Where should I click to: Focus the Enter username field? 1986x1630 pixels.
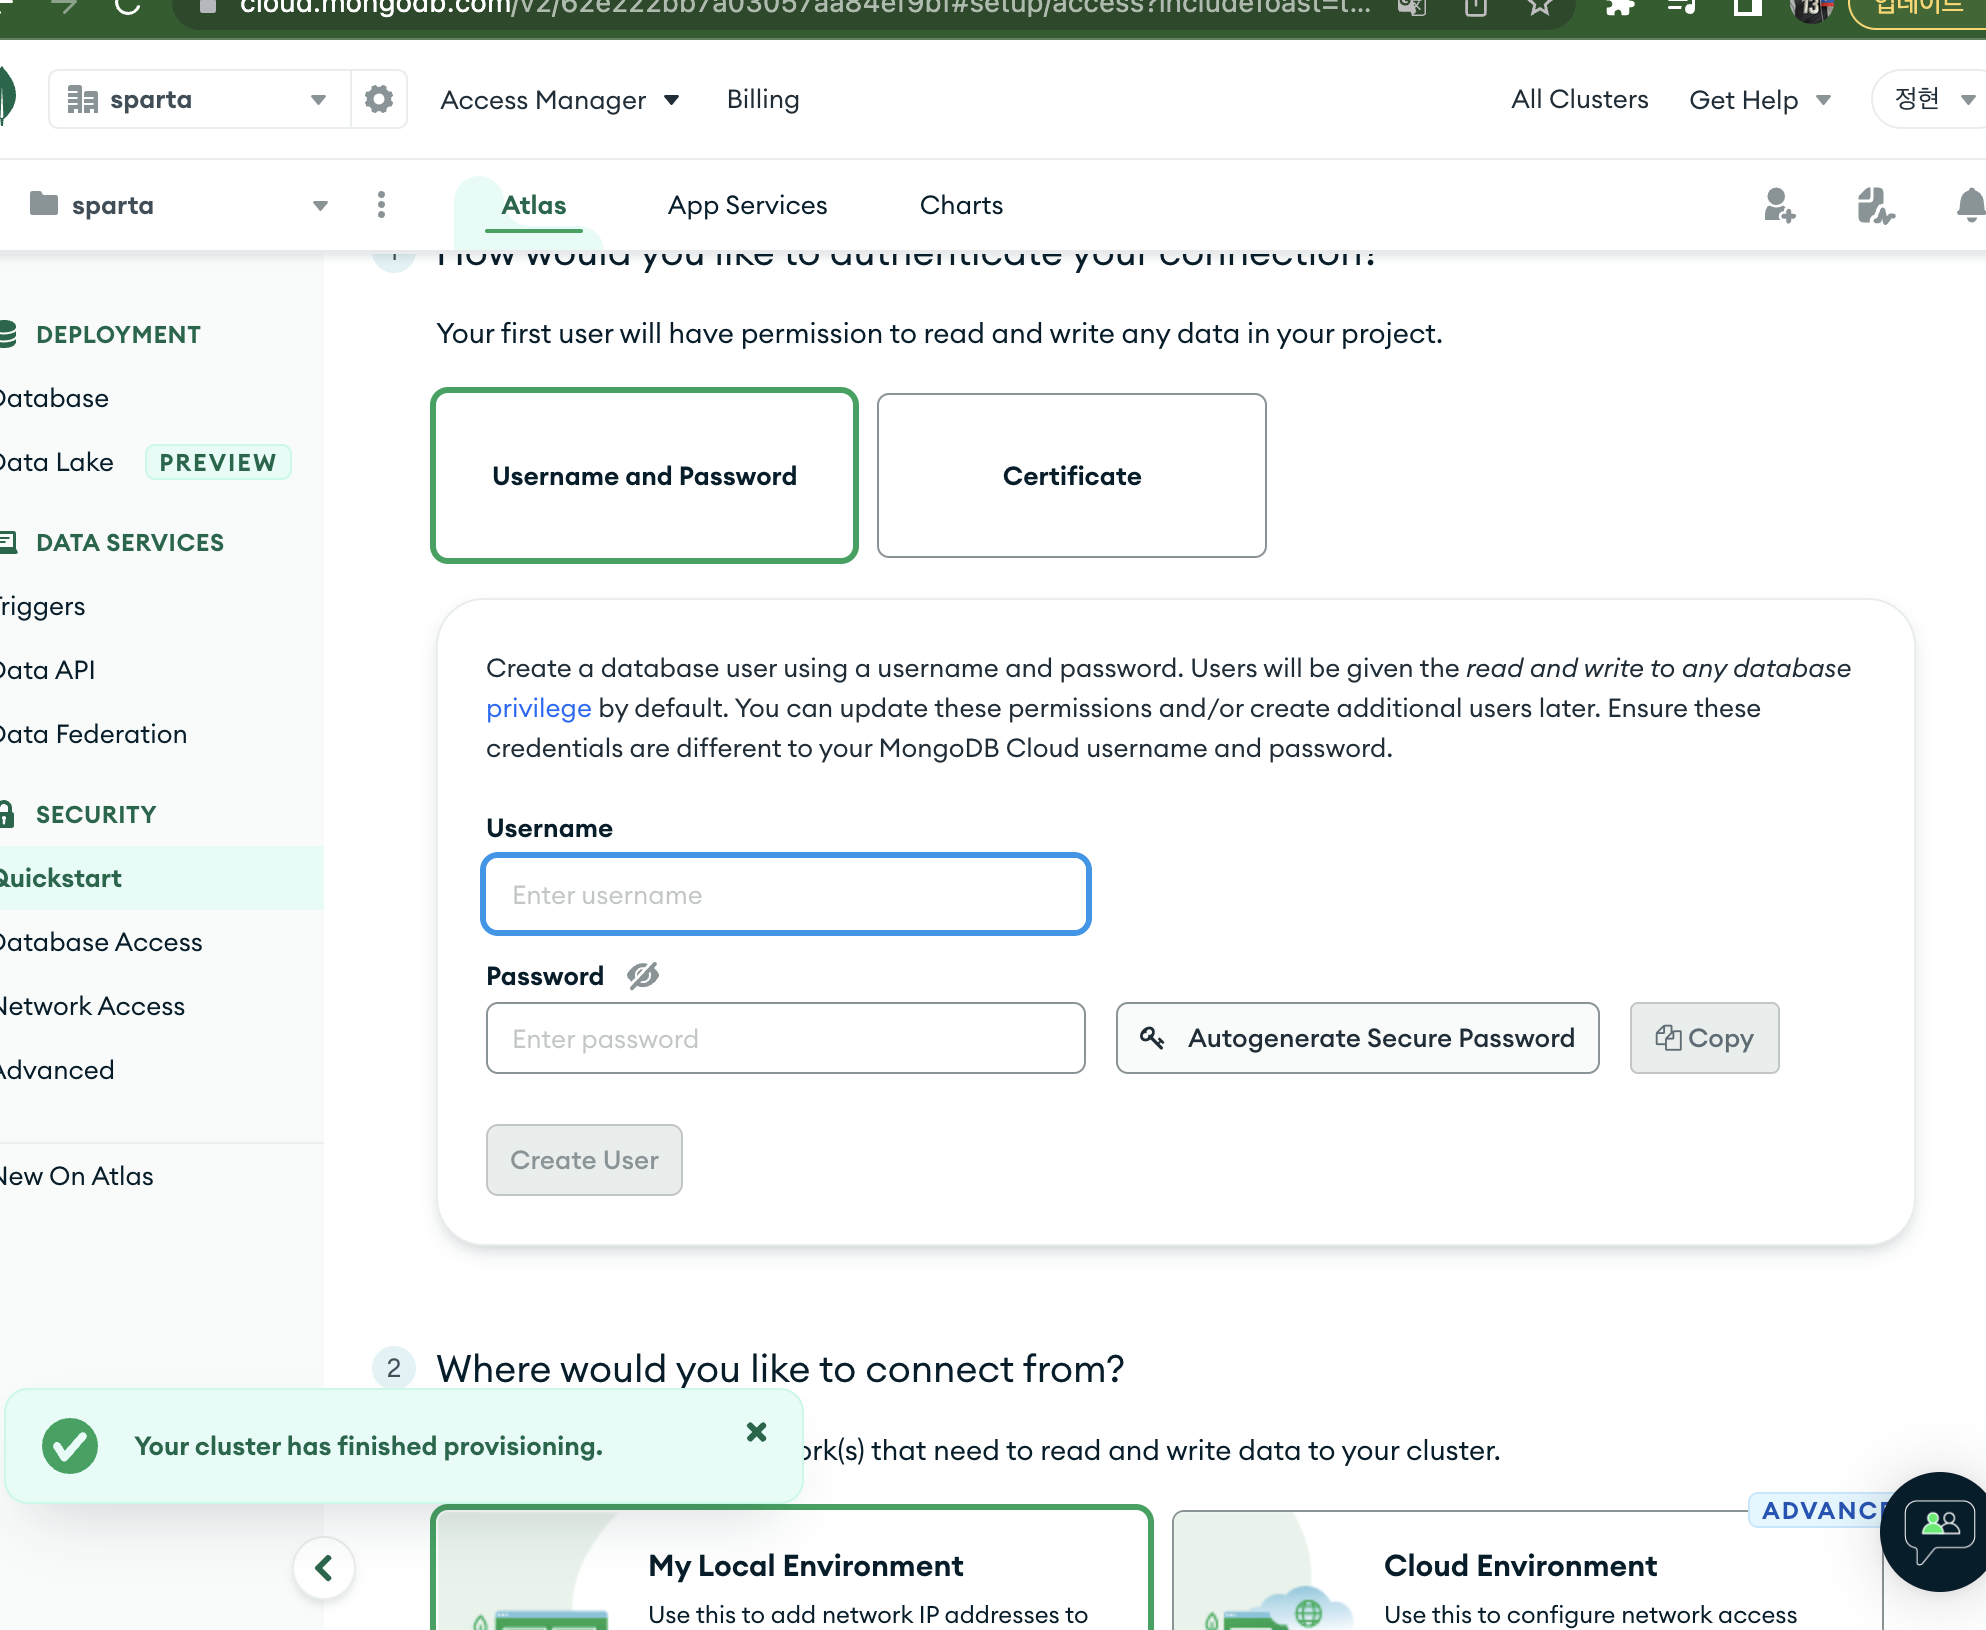(x=786, y=894)
